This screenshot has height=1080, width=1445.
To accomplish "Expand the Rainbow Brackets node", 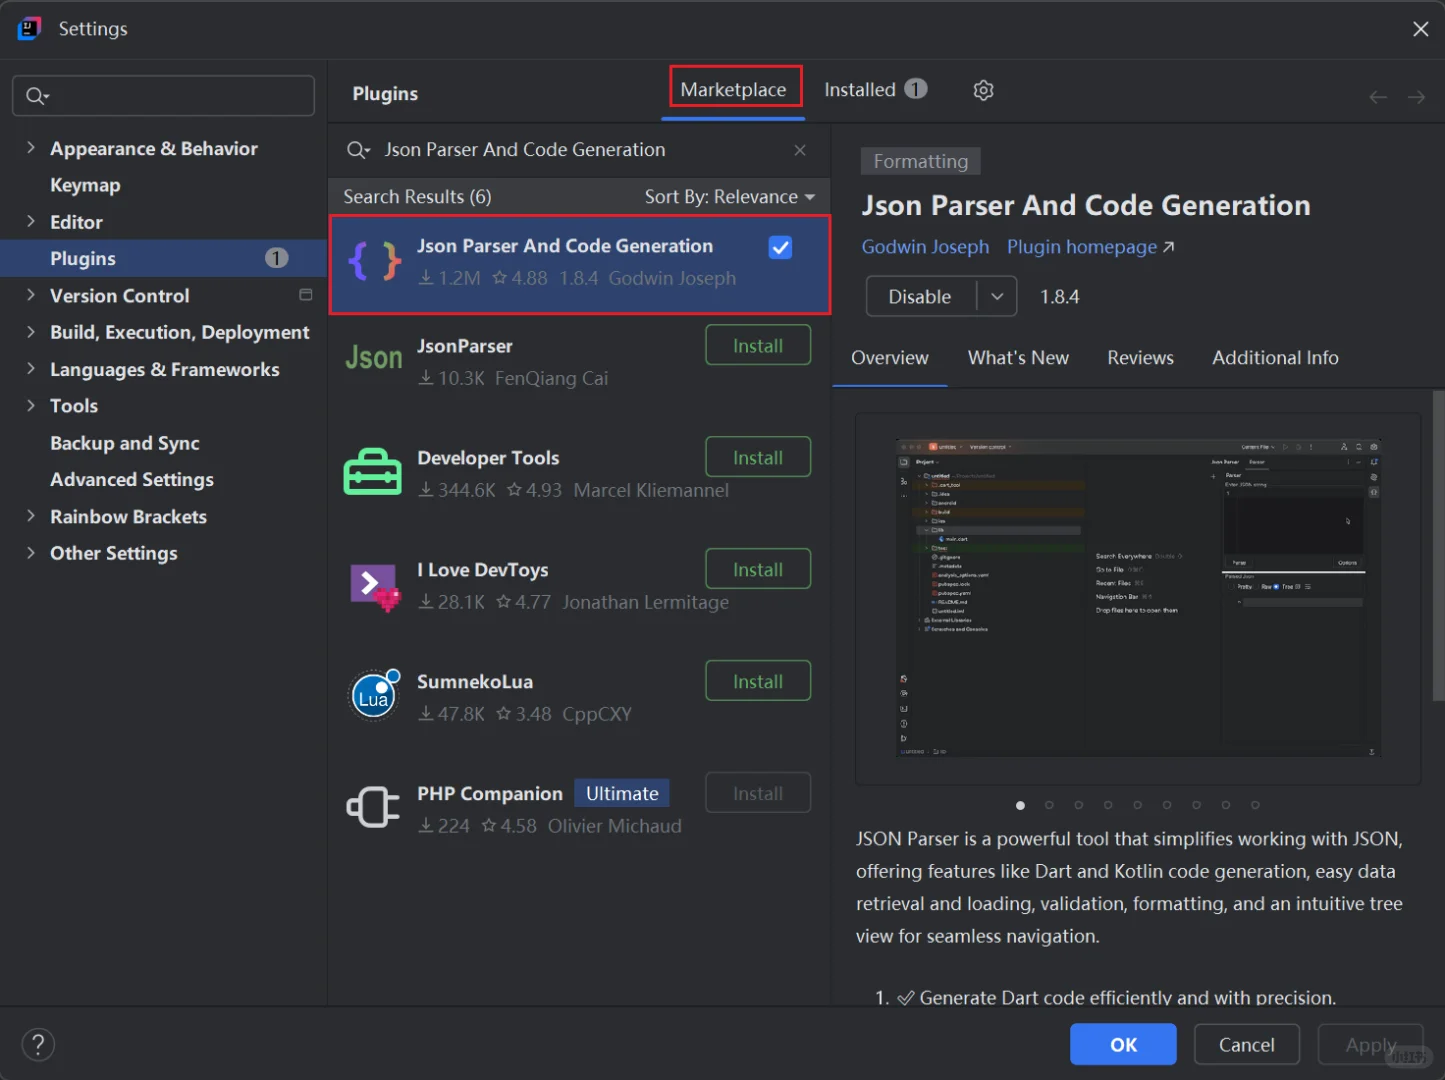I will [x=31, y=516].
